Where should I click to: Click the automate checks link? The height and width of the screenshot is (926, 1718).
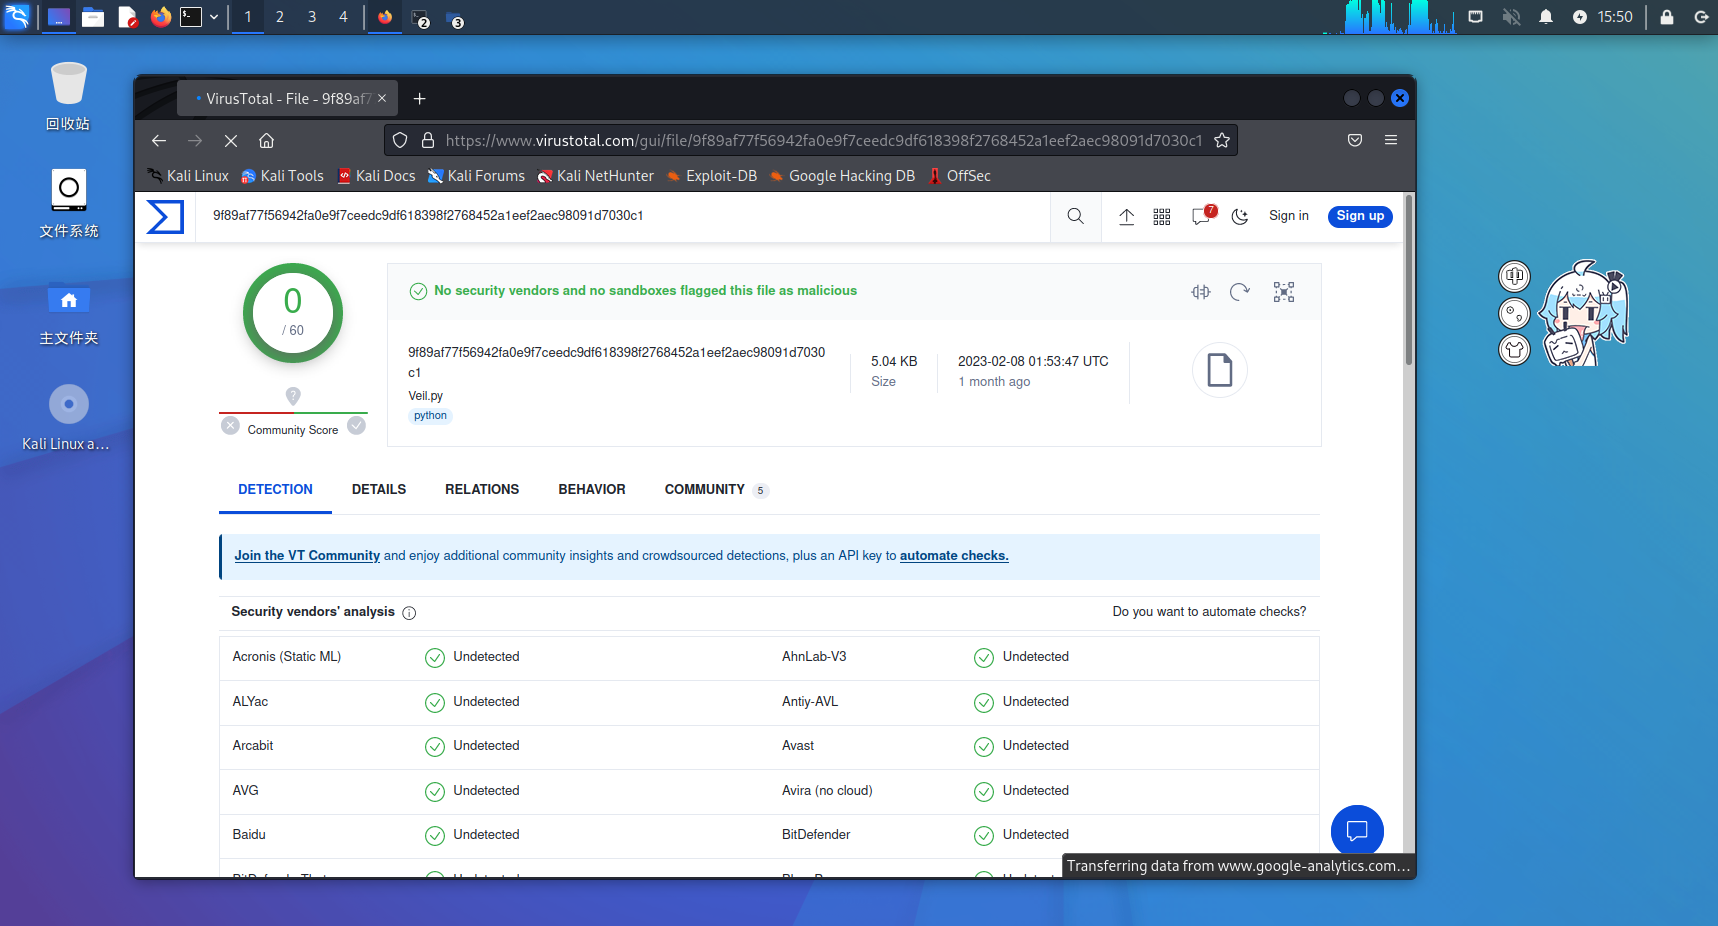(x=954, y=556)
